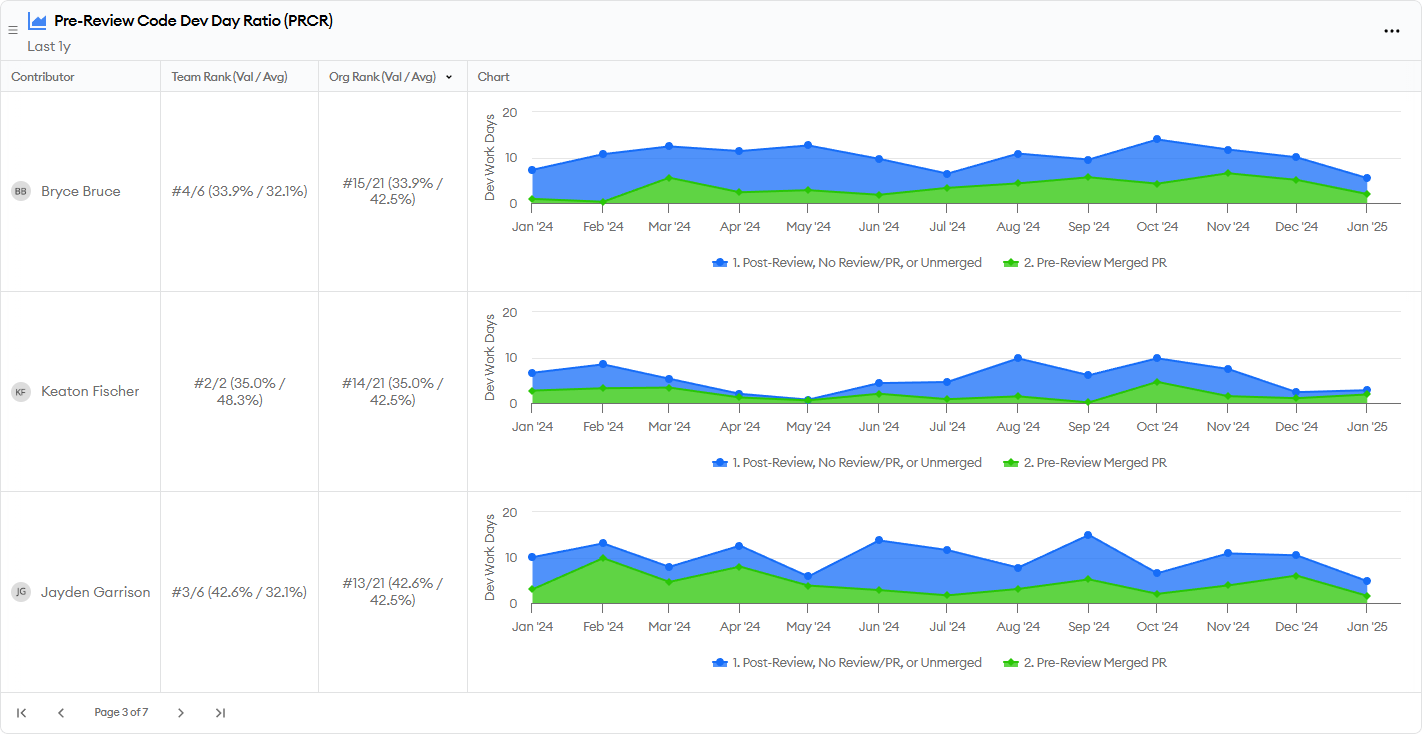Jump to the last page
This screenshot has height=734, width=1422.
[220, 713]
